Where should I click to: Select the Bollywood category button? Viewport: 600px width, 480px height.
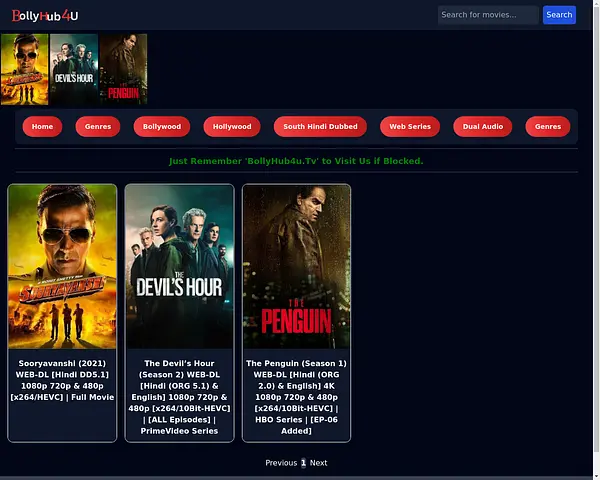point(162,127)
